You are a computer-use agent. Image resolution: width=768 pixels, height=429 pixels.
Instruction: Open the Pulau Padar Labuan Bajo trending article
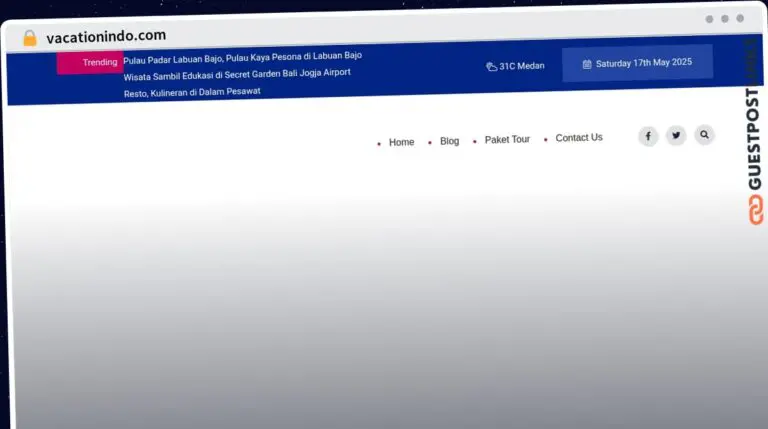pyautogui.click(x=242, y=57)
